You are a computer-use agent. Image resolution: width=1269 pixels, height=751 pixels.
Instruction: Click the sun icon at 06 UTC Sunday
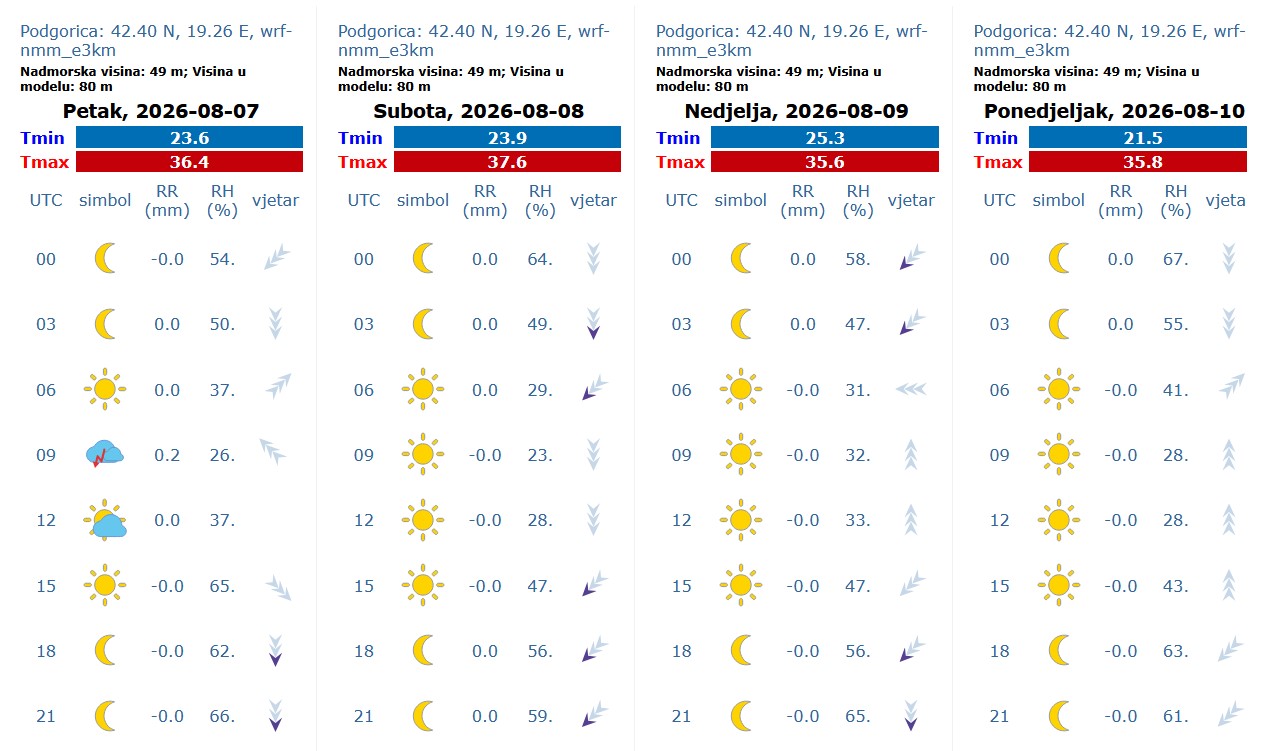point(740,390)
